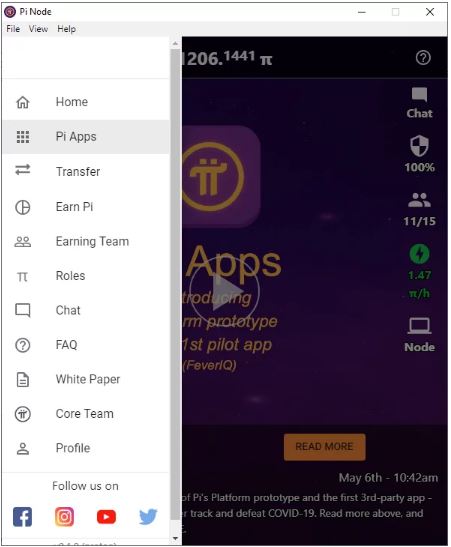Open the Instagram social link
Screen dimensions: 451x547
click(x=65, y=517)
